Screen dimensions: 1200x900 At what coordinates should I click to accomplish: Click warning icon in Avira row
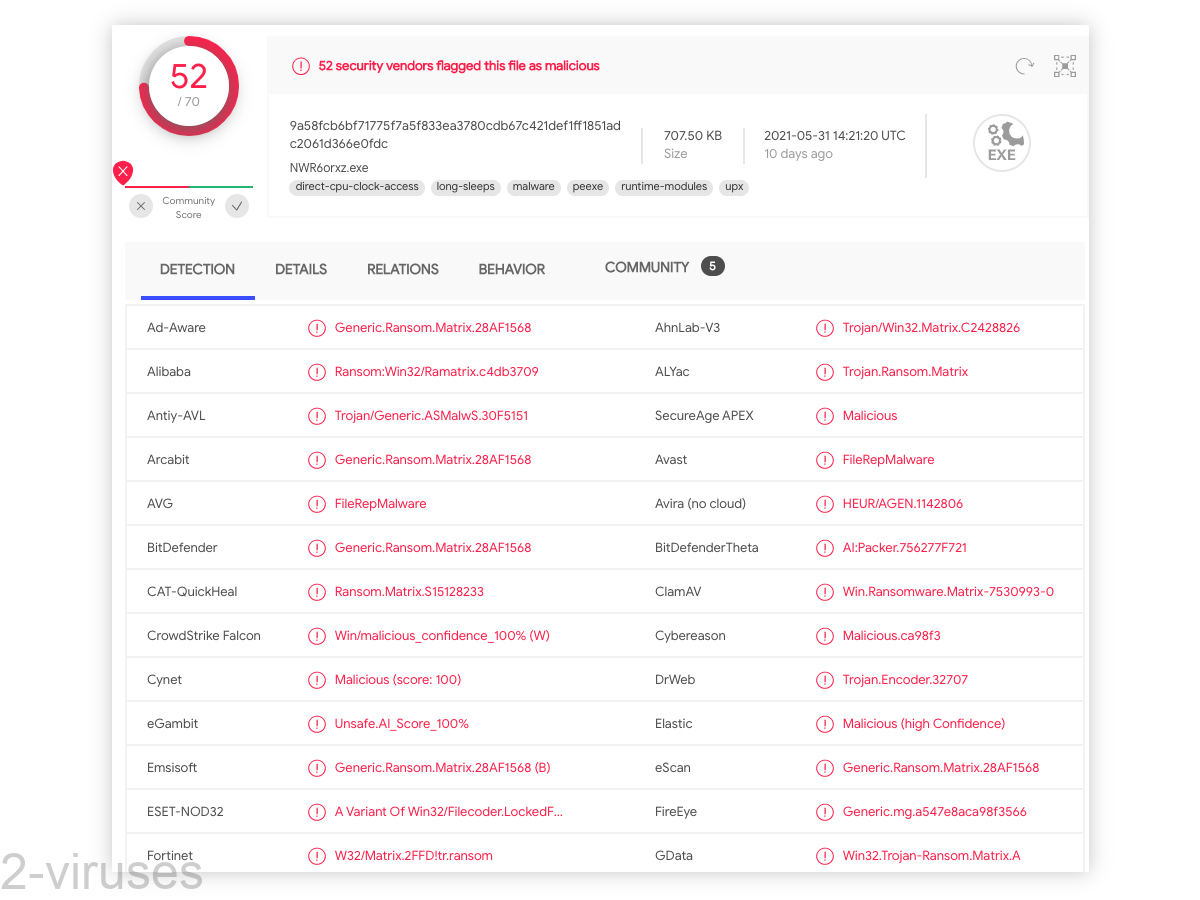(825, 504)
